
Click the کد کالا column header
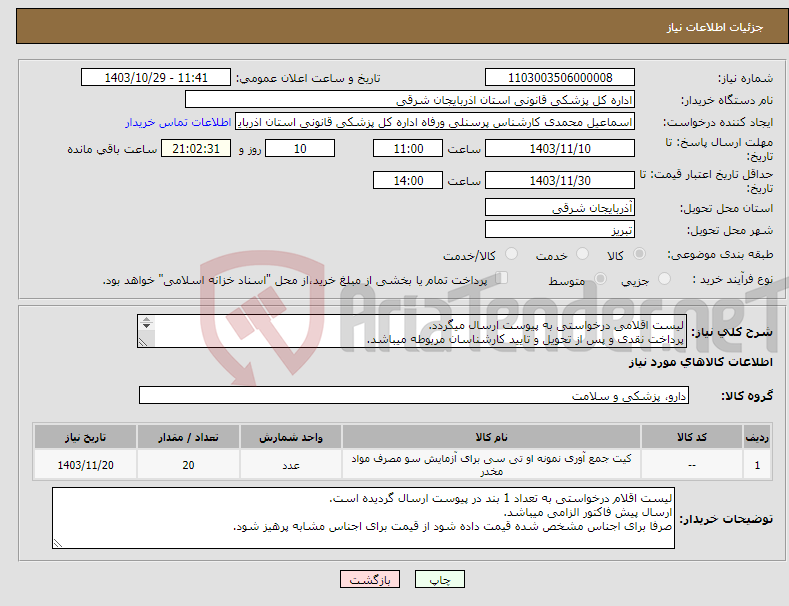click(692, 437)
